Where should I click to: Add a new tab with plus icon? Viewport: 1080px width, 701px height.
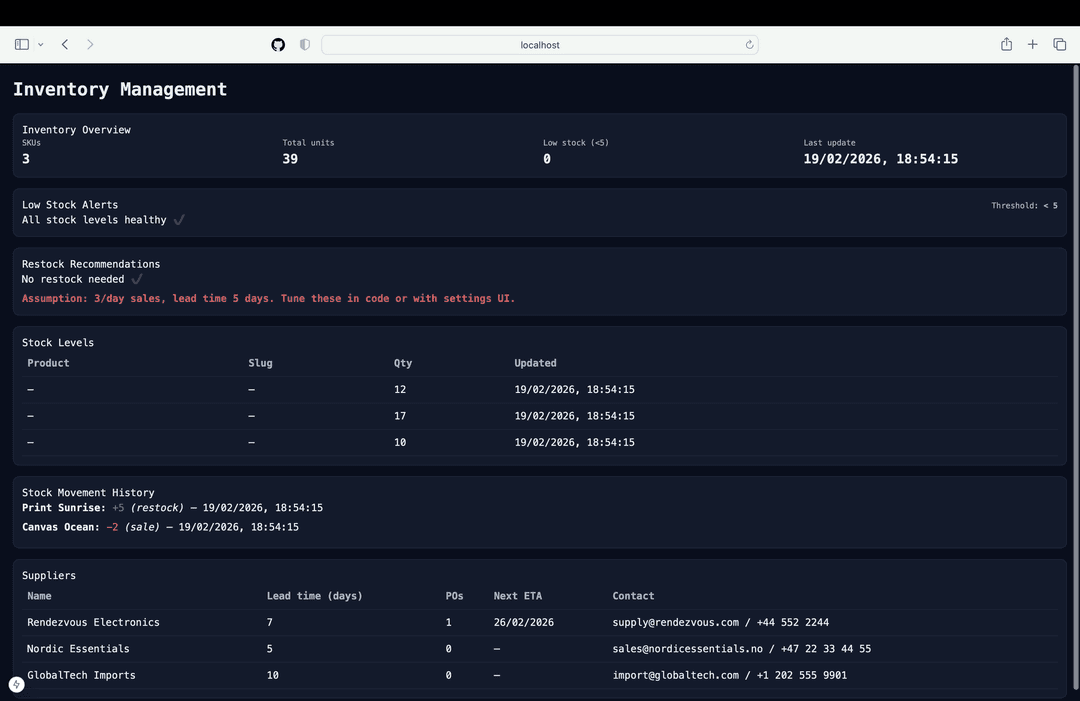click(x=1032, y=44)
